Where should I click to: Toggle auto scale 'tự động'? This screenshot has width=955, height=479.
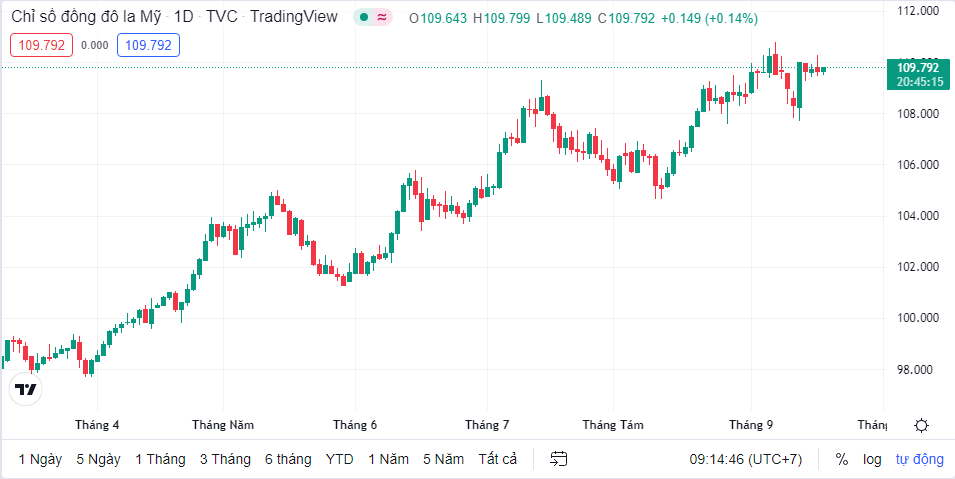pos(919,459)
